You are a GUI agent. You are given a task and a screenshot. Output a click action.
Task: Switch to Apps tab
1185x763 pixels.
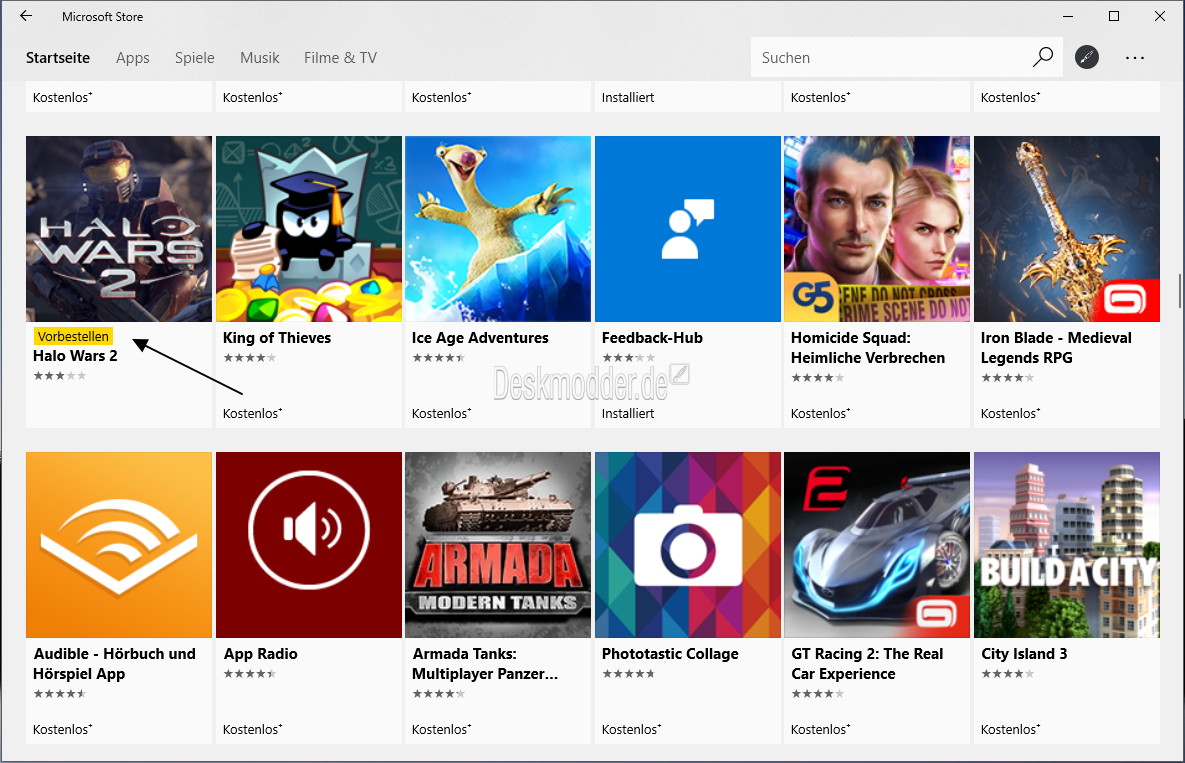tap(132, 57)
